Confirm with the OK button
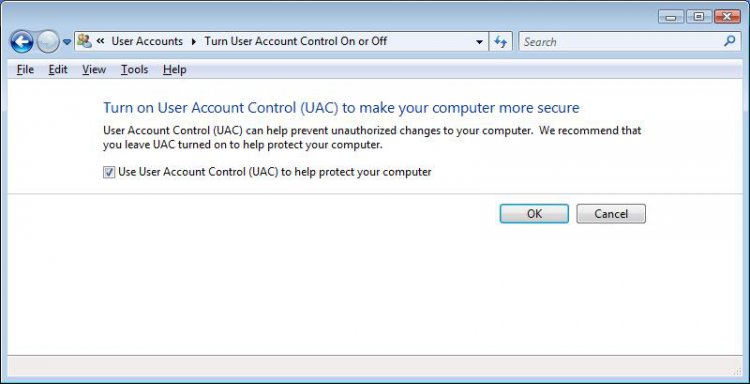The image size is (750, 384). 534,214
